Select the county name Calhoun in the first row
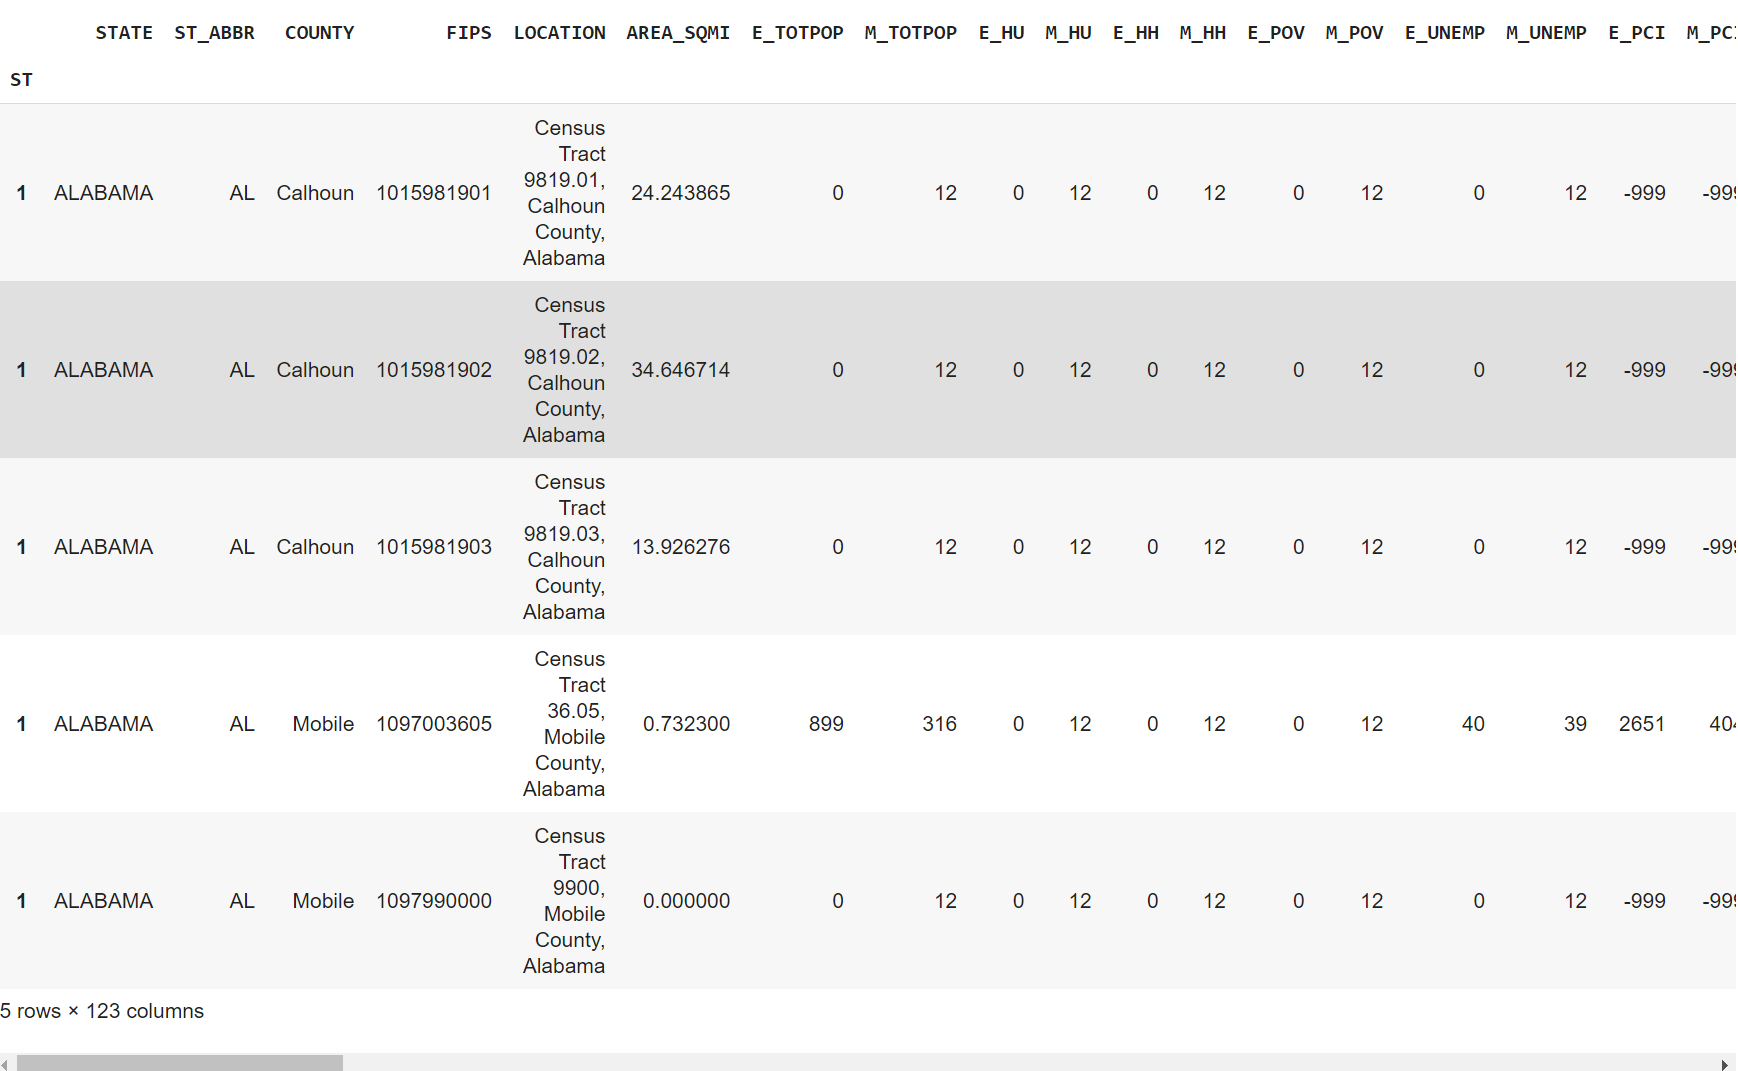1738x1071 pixels. click(315, 193)
